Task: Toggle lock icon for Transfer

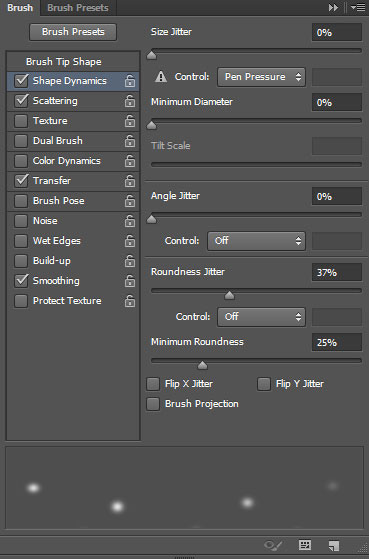Action: coord(130,181)
